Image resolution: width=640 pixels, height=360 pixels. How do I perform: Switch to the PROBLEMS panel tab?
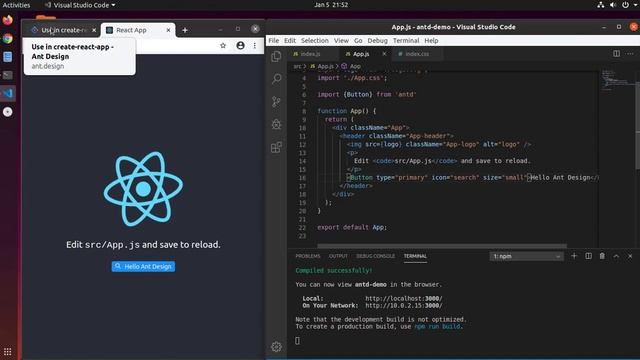coord(308,256)
